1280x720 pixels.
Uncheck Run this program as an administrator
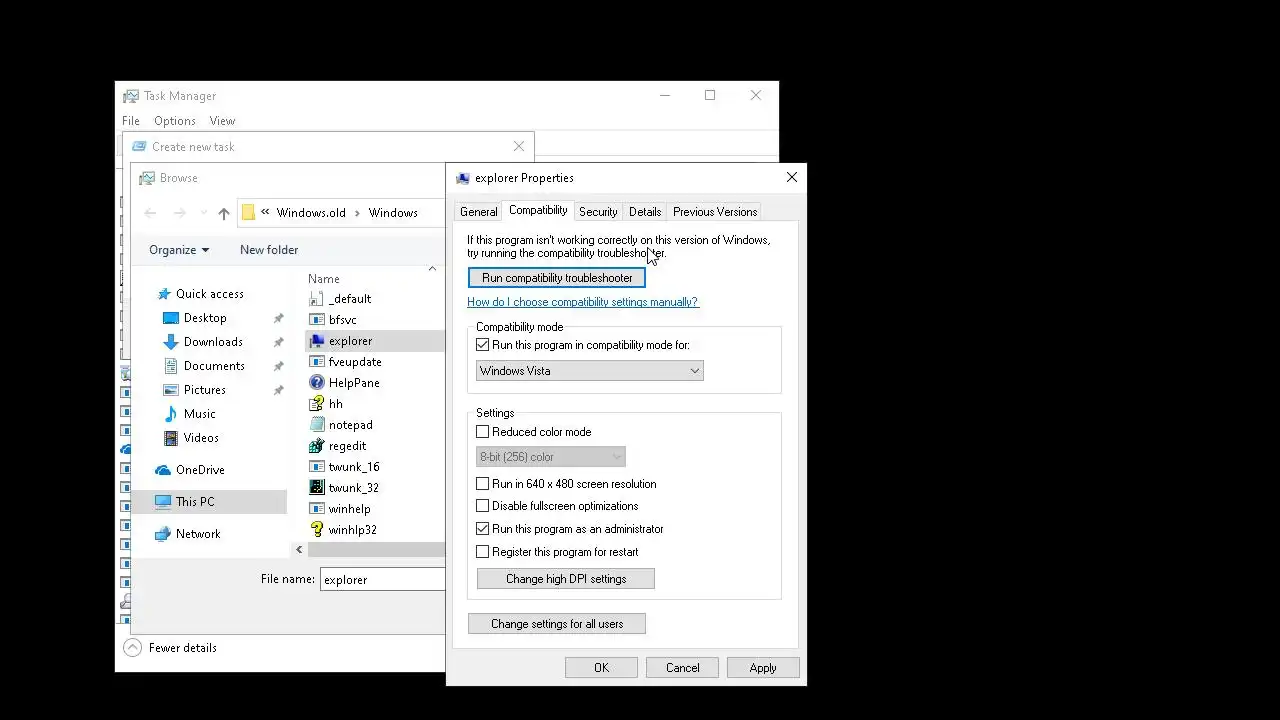pyautogui.click(x=483, y=529)
